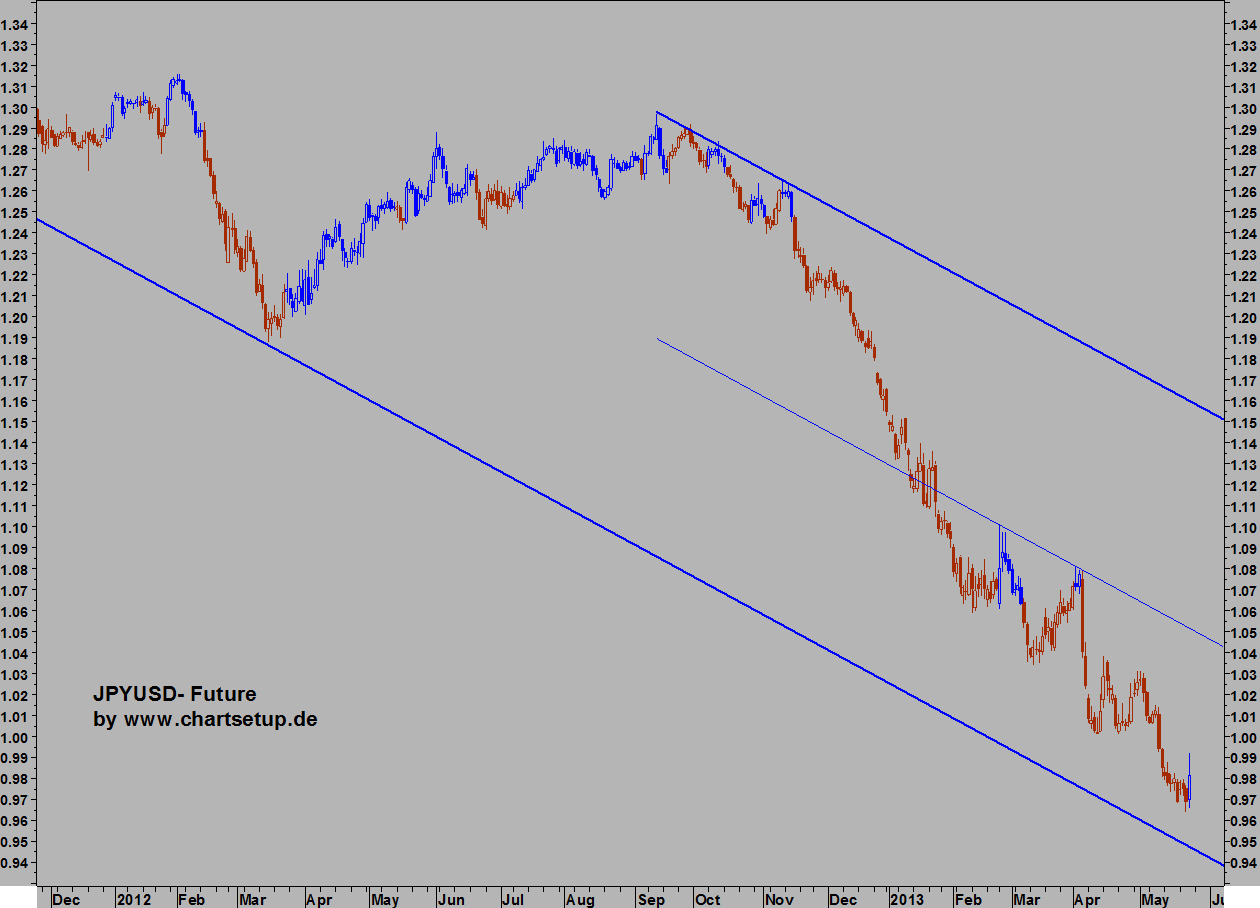
Task: Click the 2013 label on time axis
Action: coord(909,900)
